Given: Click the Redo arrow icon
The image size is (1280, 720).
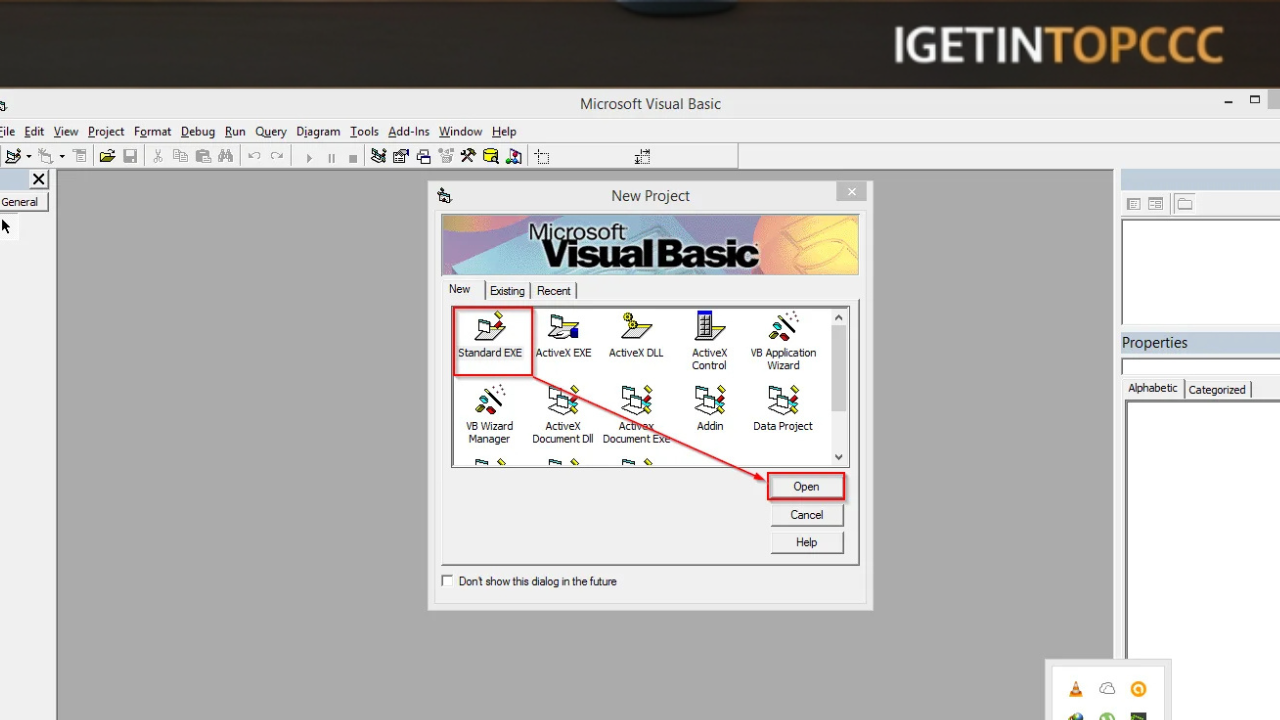Looking at the screenshot, I should pyautogui.click(x=277, y=157).
